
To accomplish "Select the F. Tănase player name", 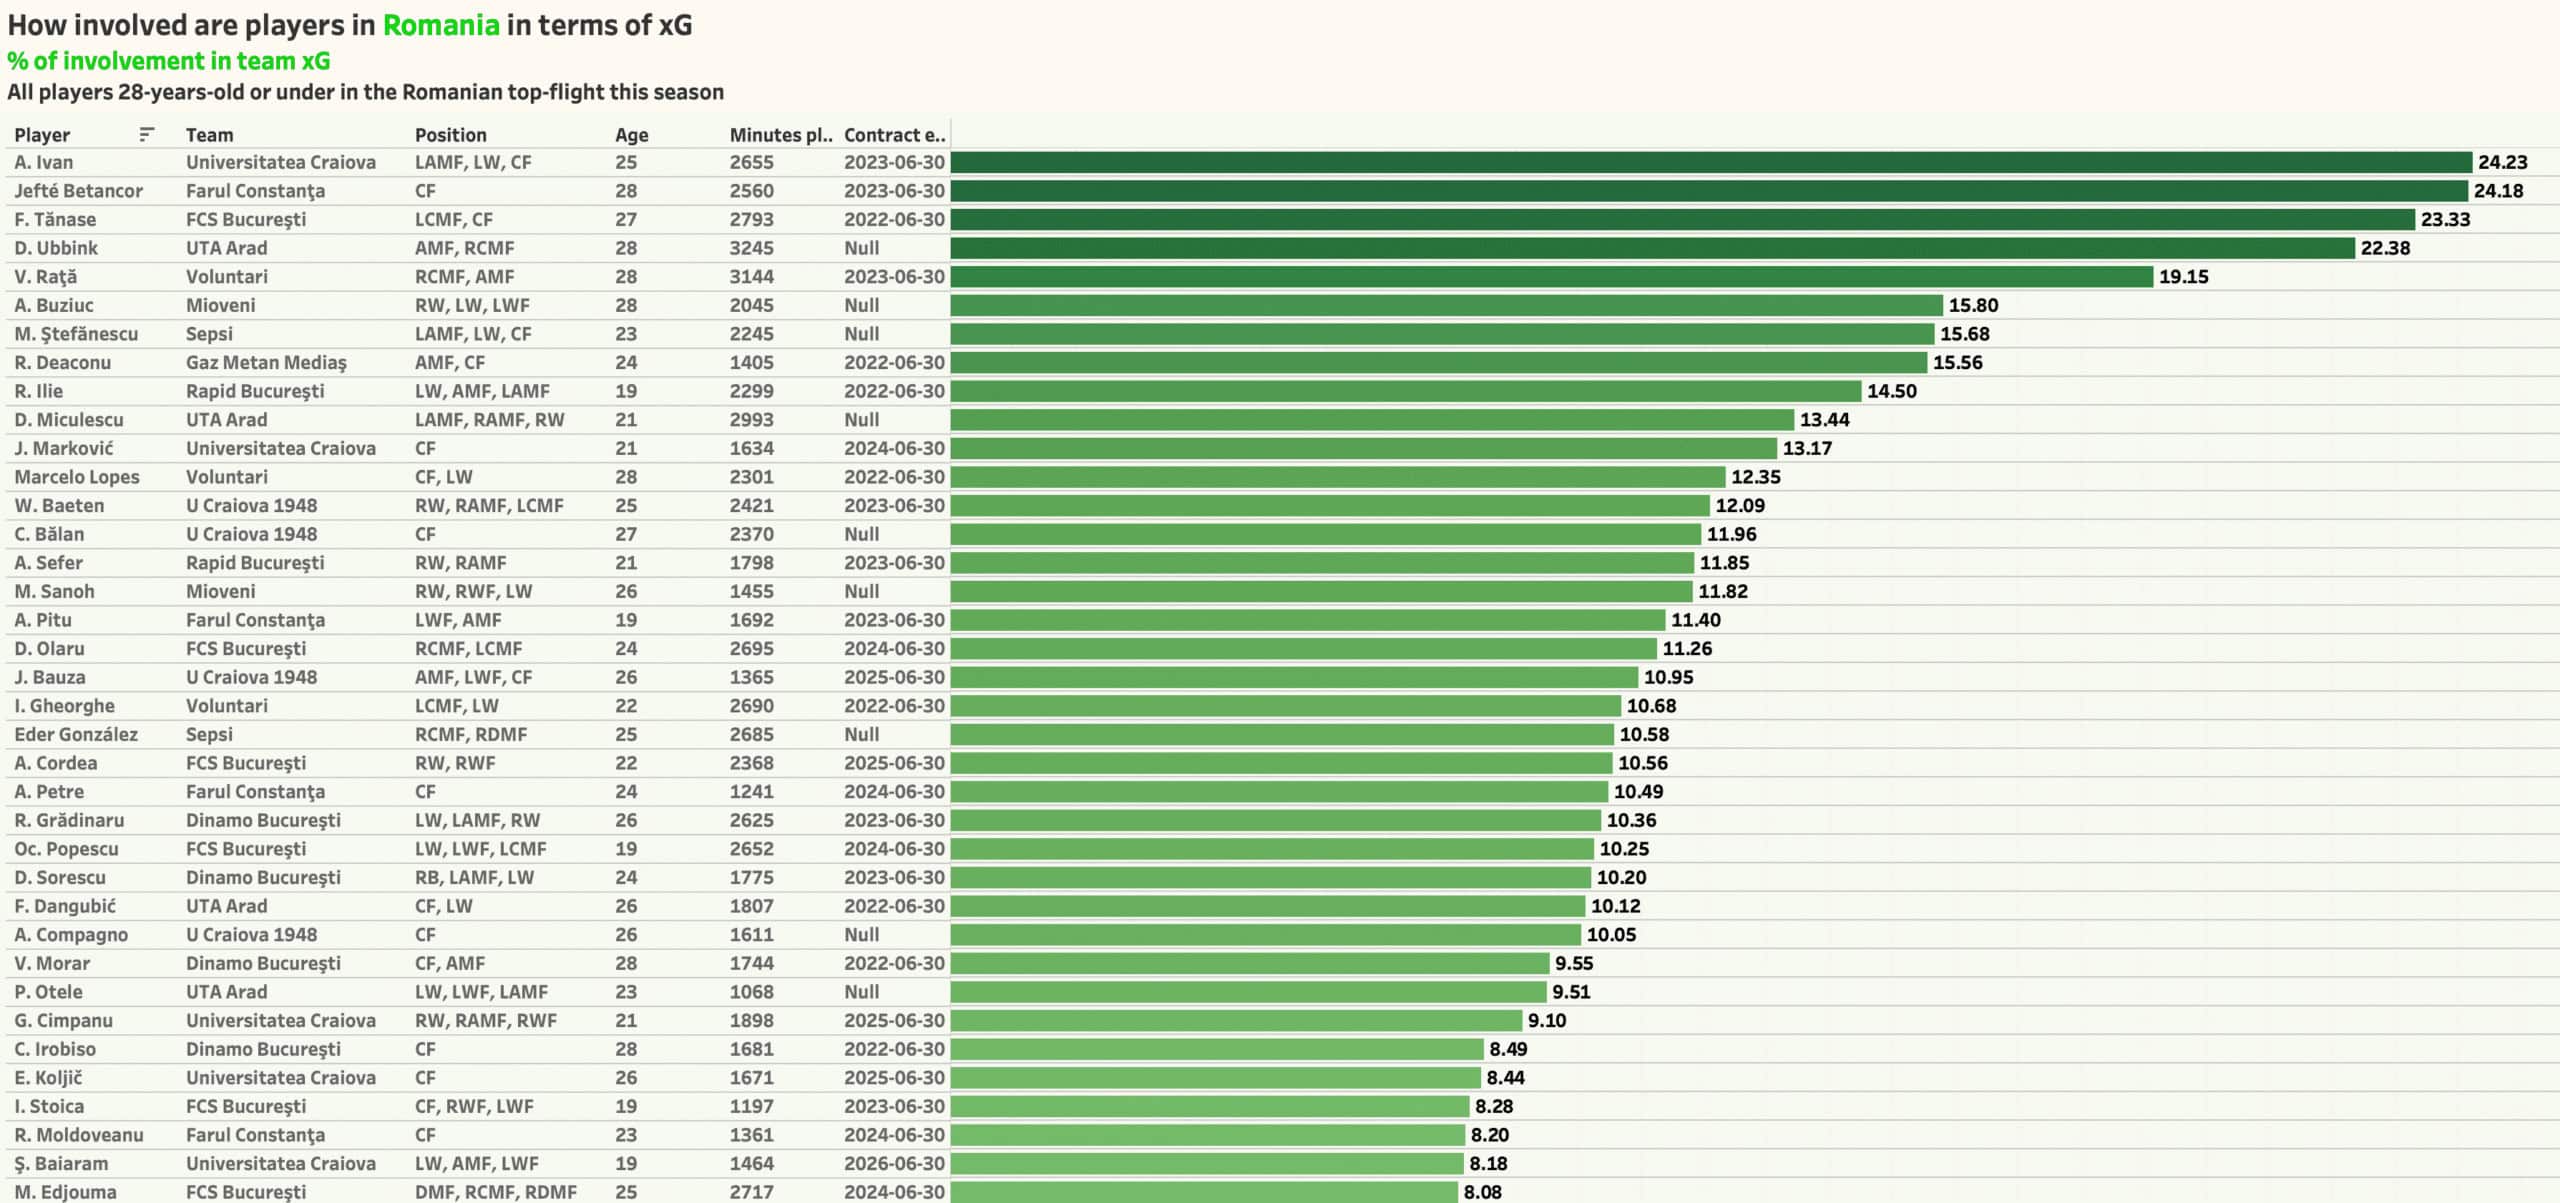I will point(55,220).
